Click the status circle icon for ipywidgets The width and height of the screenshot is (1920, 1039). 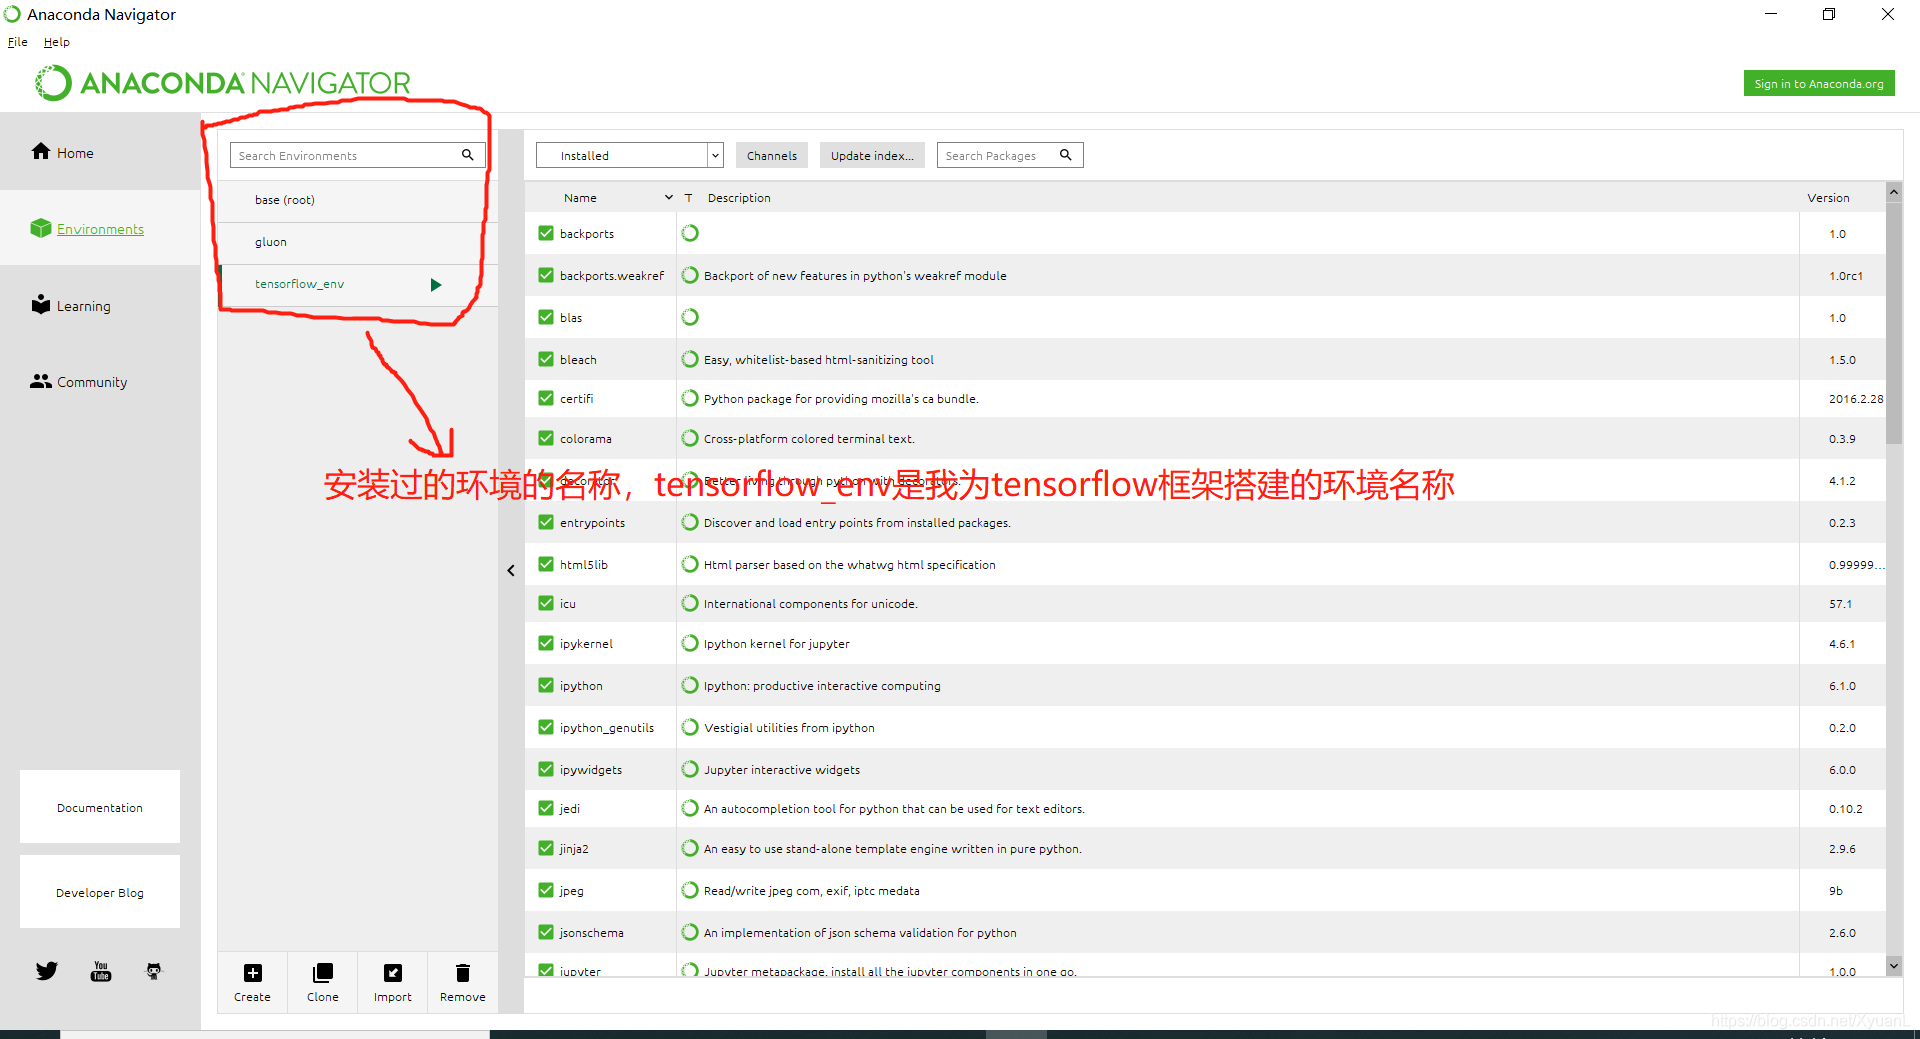[690, 769]
